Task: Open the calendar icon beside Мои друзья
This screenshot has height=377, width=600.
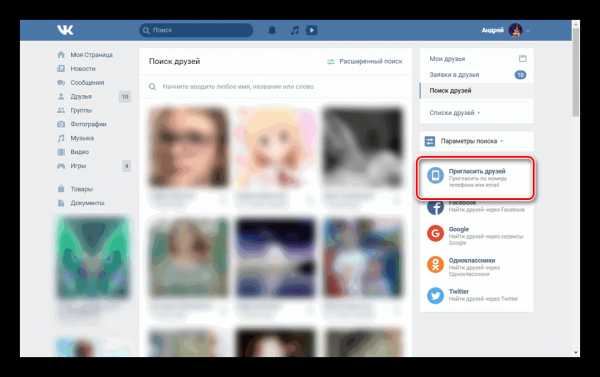Action: click(x=522, y=59)
